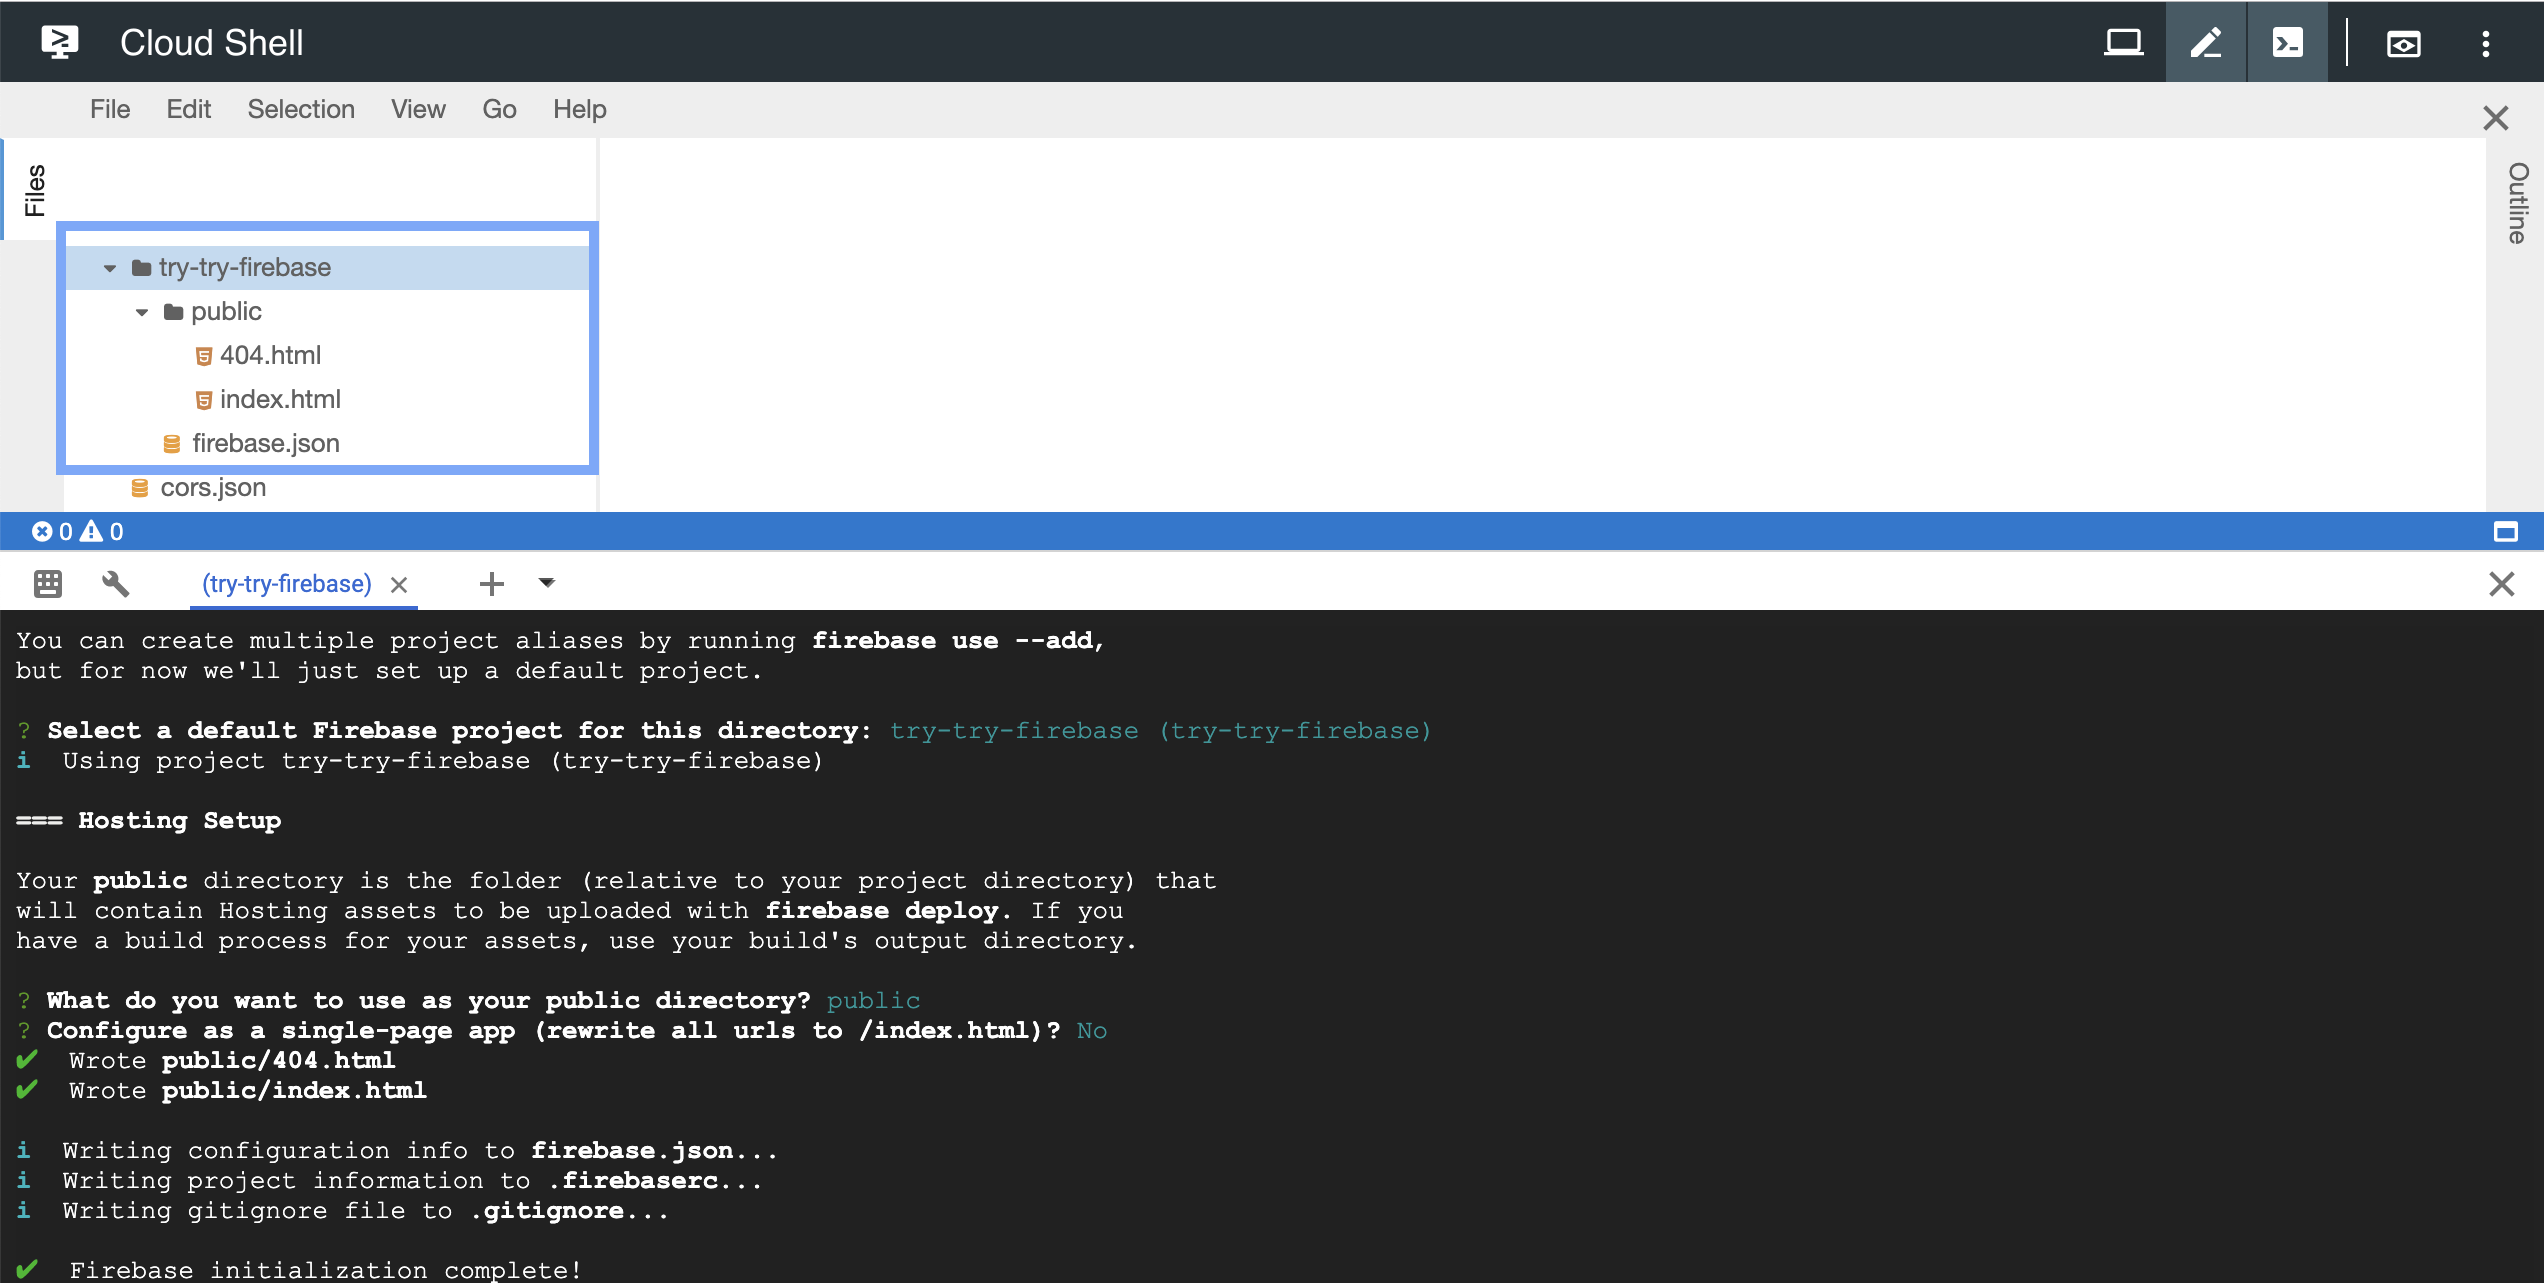Click the web preview eye icon
Screen dimensions: 2544x1283
pos(2403,43)
